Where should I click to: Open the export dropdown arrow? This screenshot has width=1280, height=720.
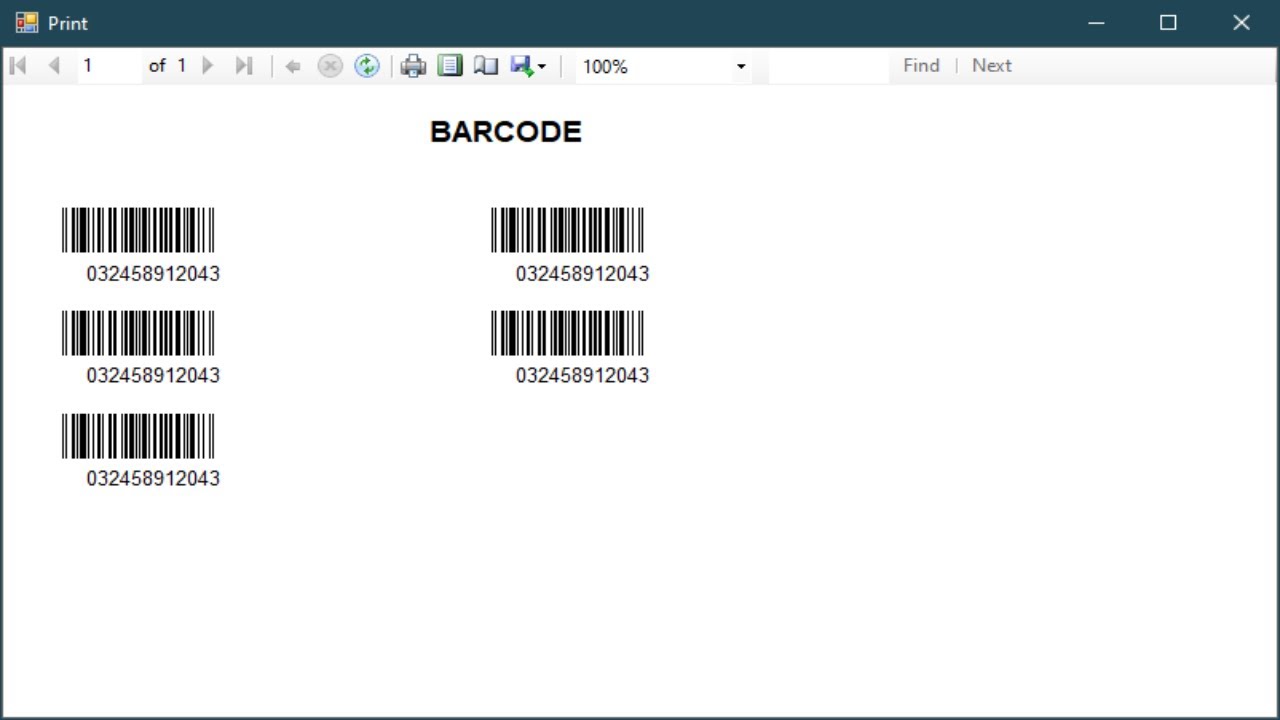point(542,67)
